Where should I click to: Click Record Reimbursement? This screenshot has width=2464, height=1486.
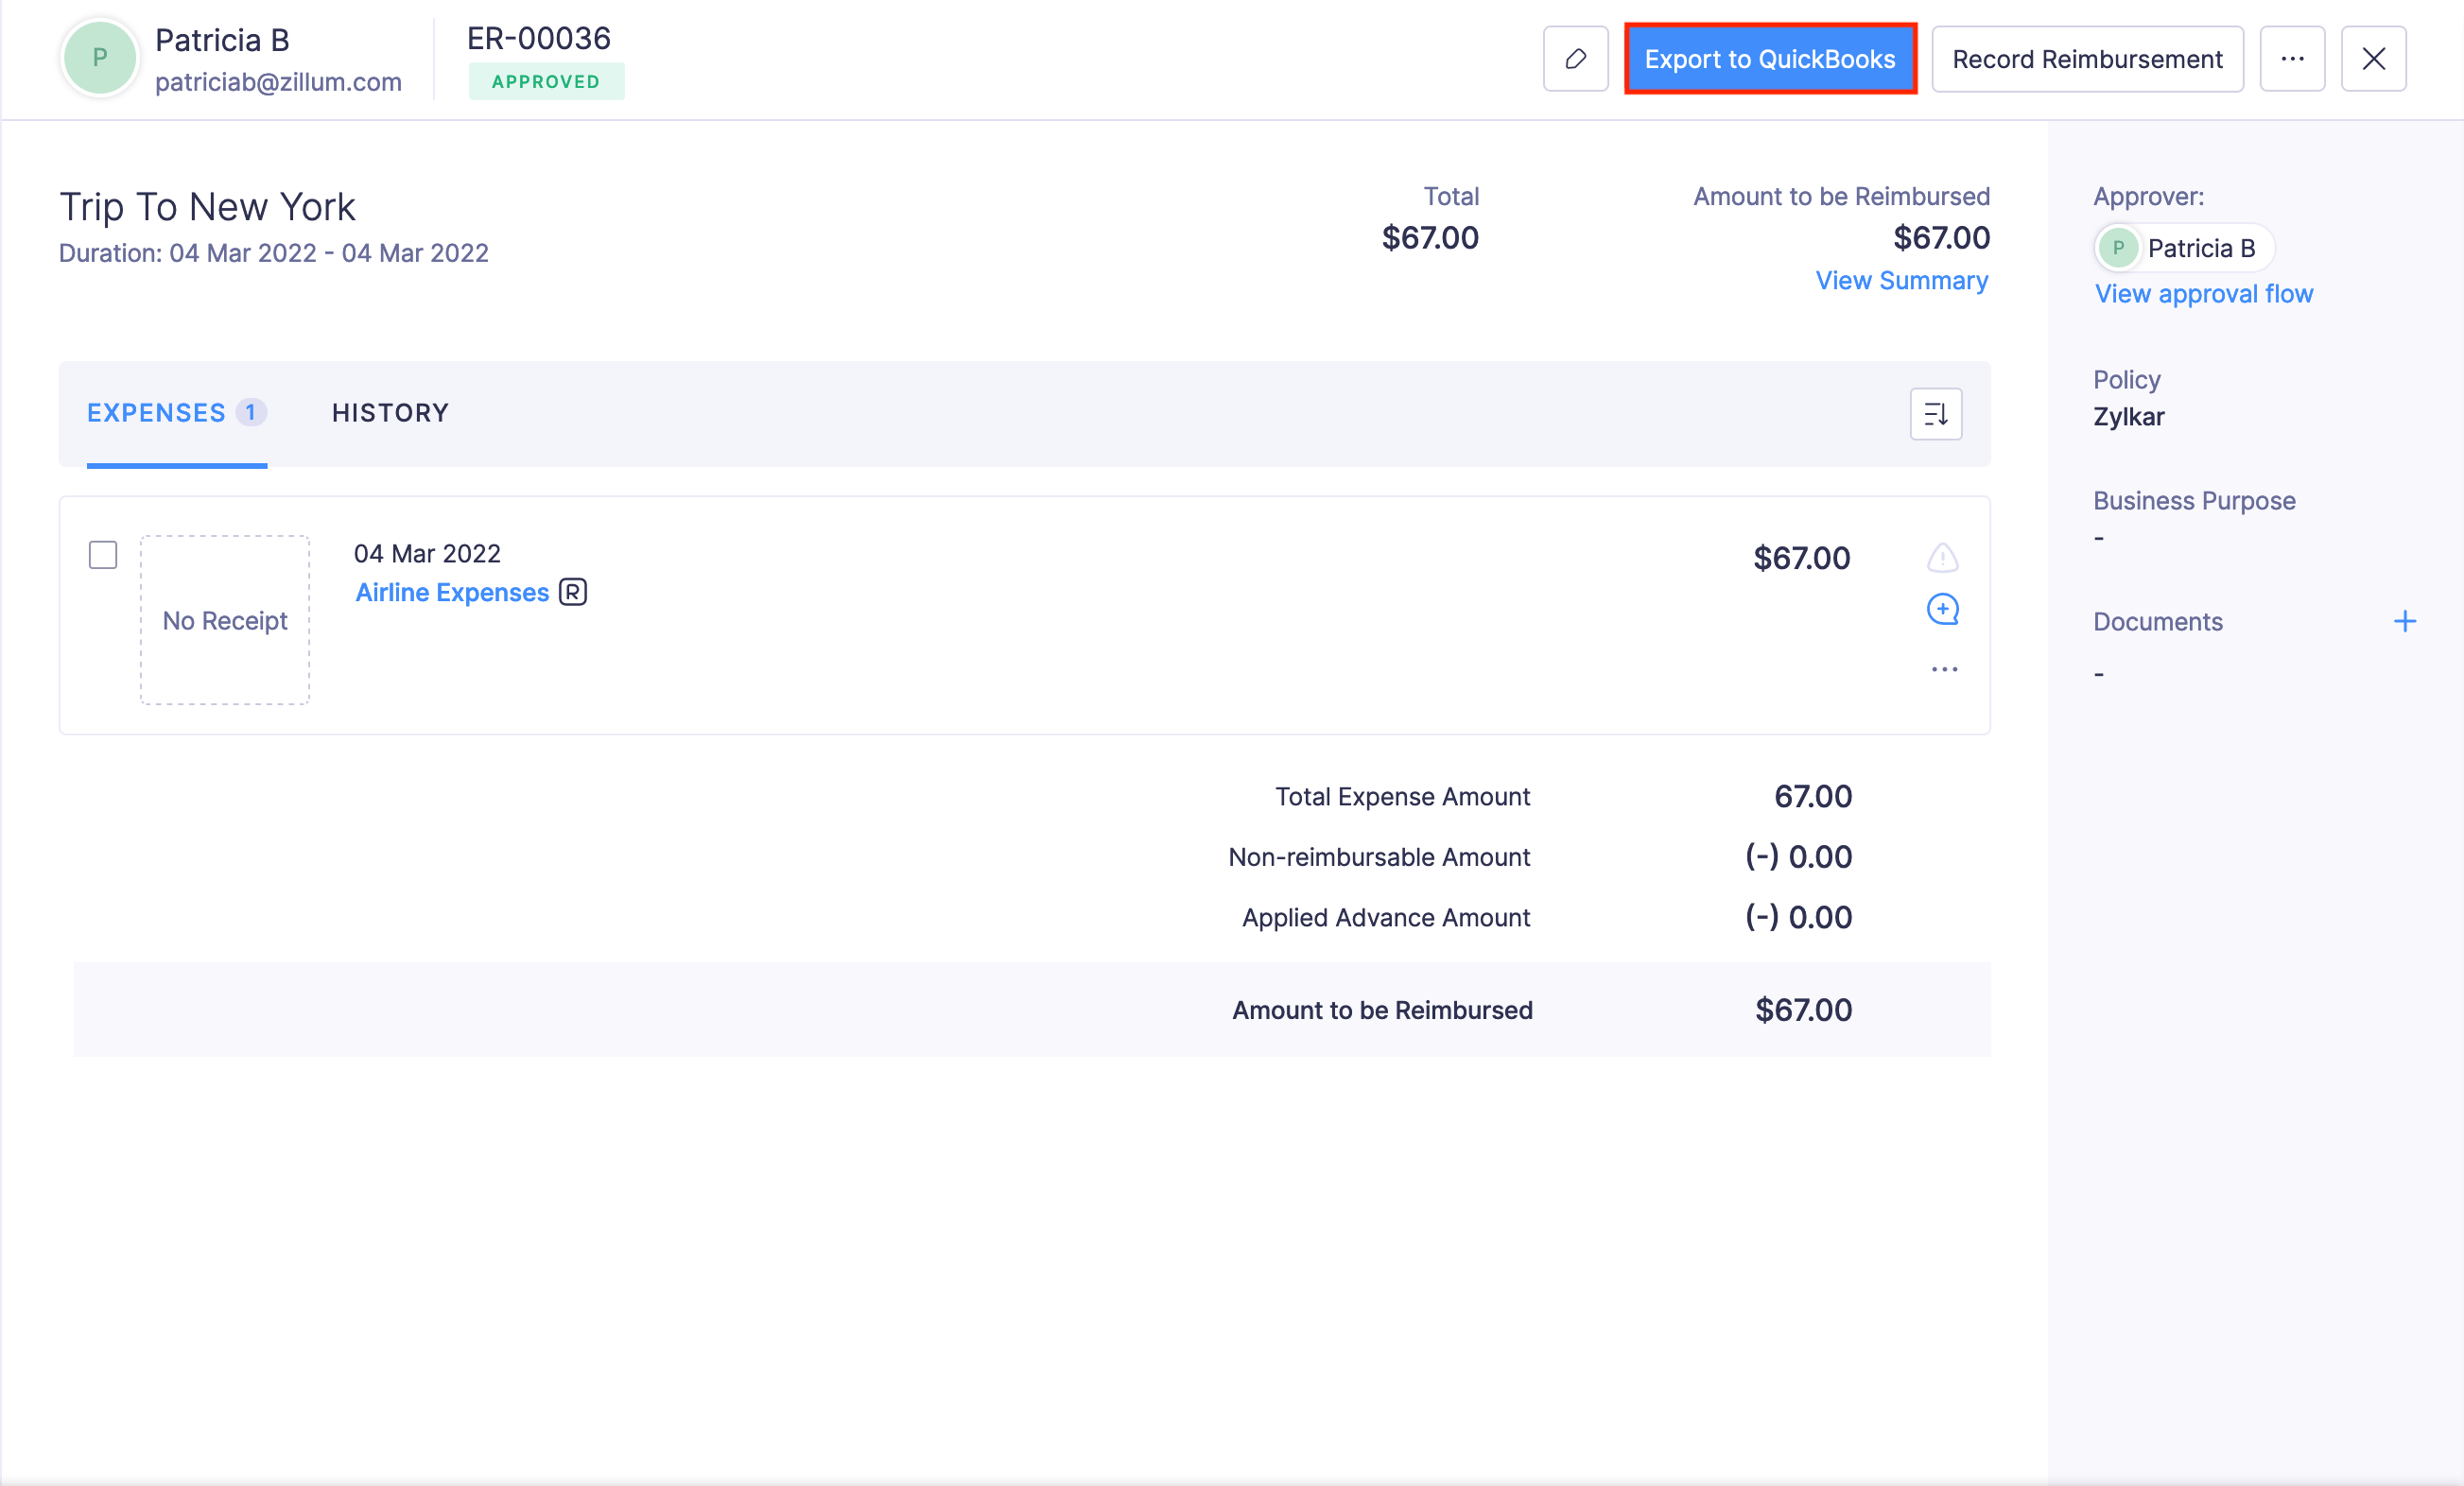2087,59
